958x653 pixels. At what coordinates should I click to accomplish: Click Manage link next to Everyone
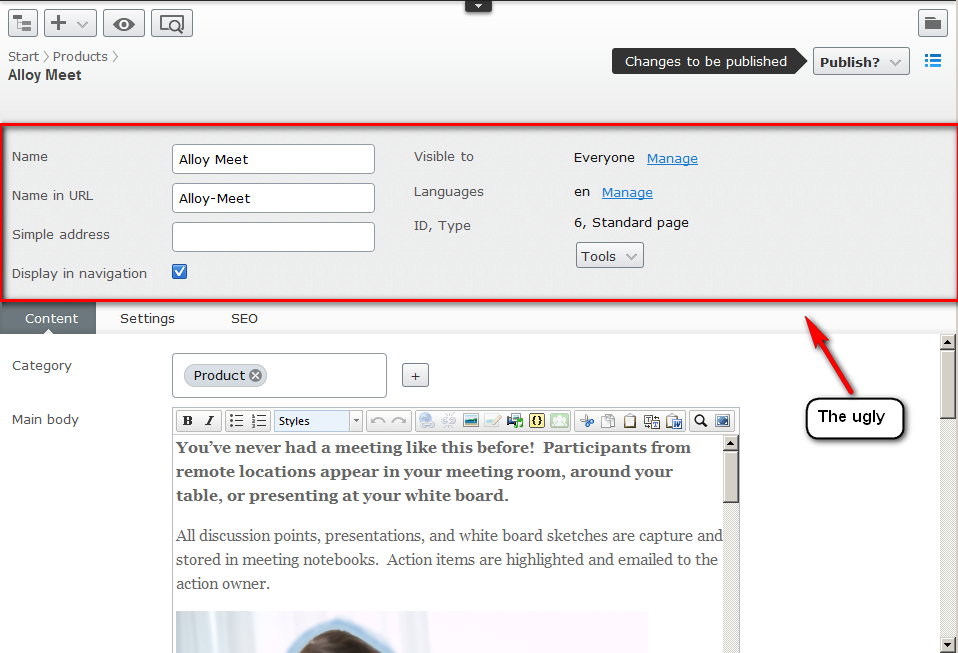[672, 159]
